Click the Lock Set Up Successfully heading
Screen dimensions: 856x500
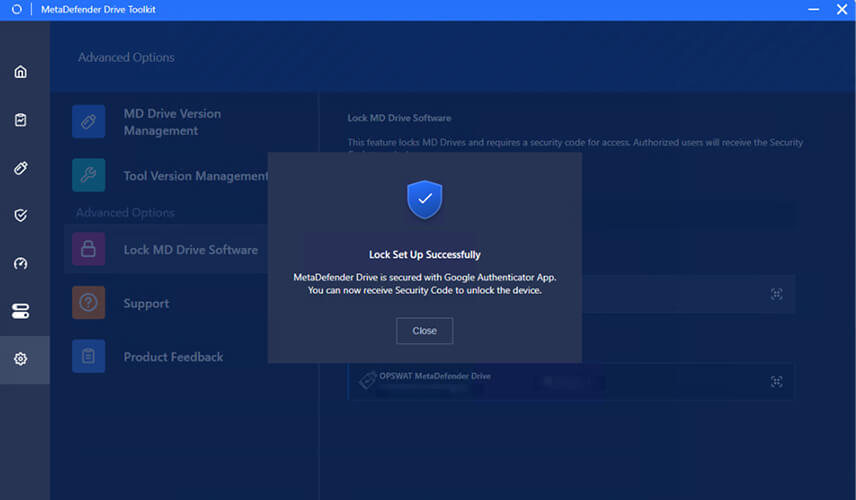pos(425,255)
